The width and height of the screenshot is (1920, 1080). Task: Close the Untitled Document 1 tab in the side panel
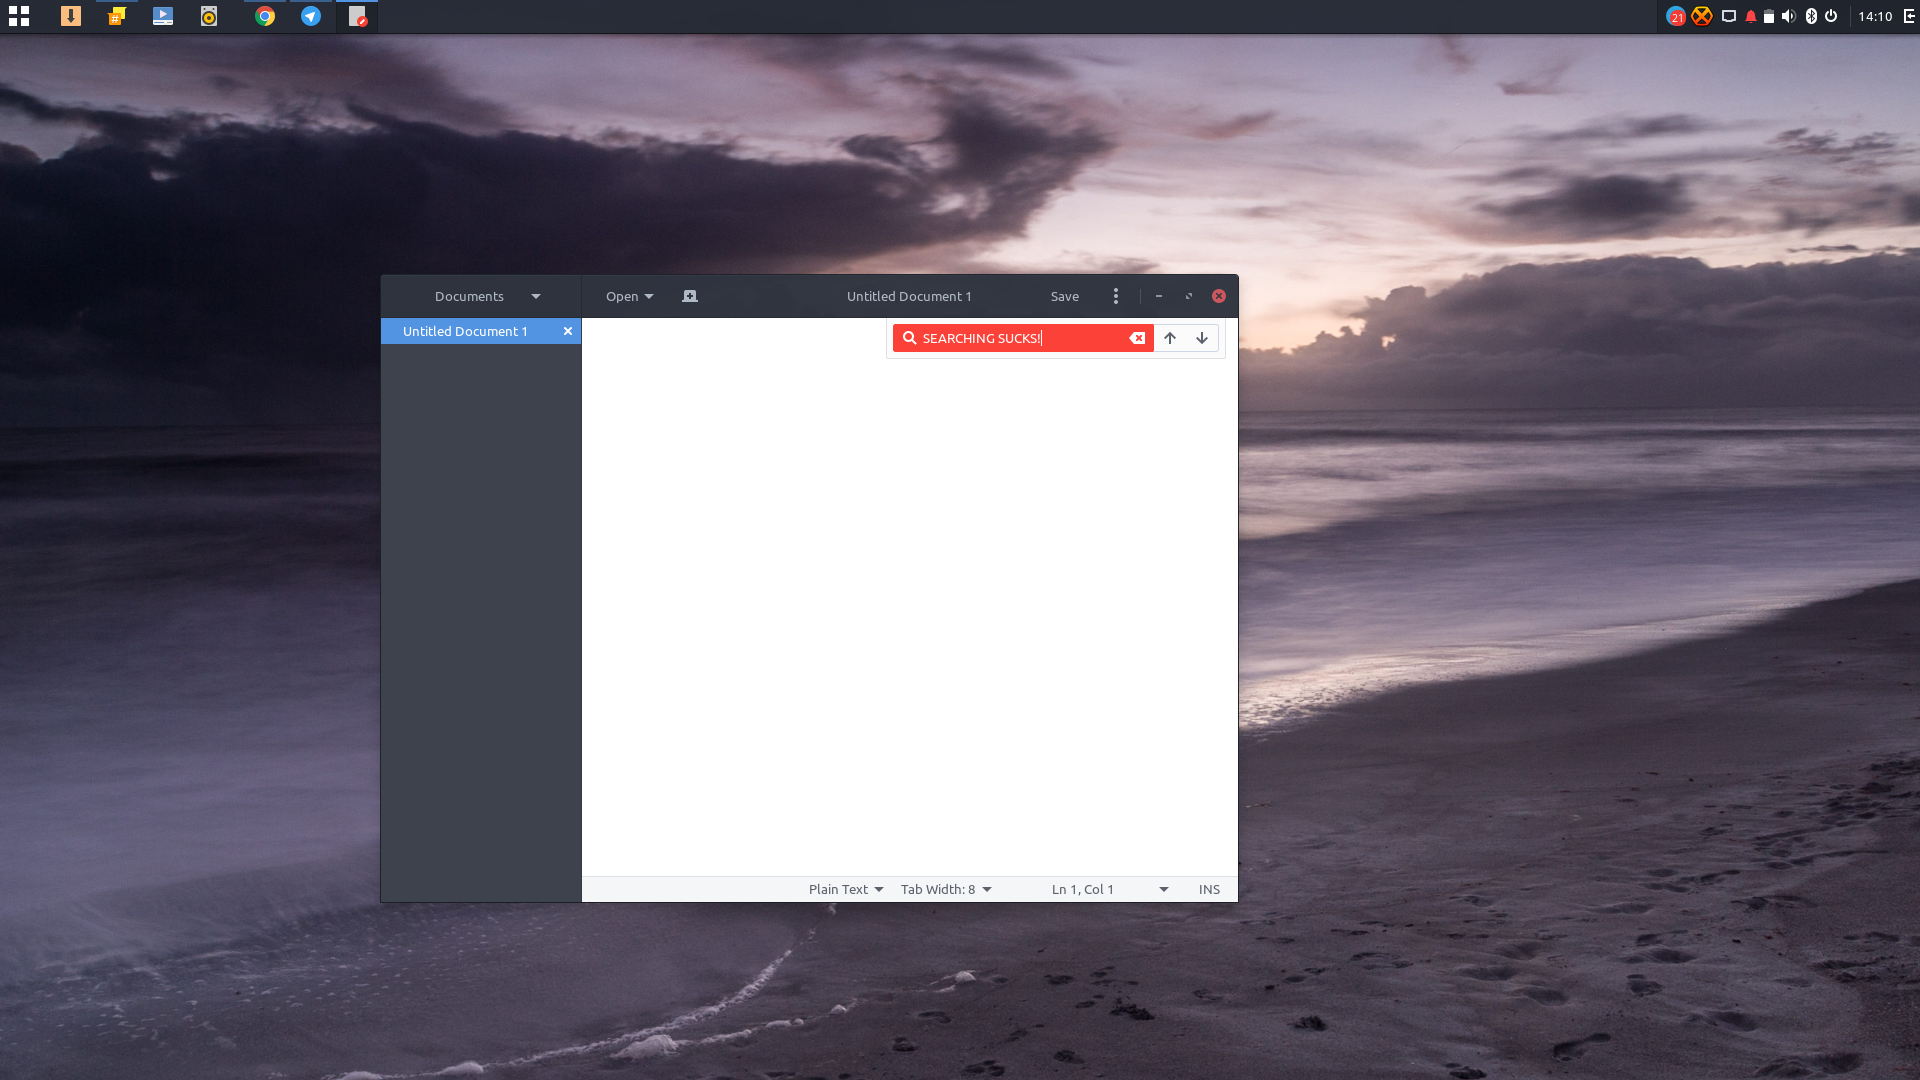point(568,331)
